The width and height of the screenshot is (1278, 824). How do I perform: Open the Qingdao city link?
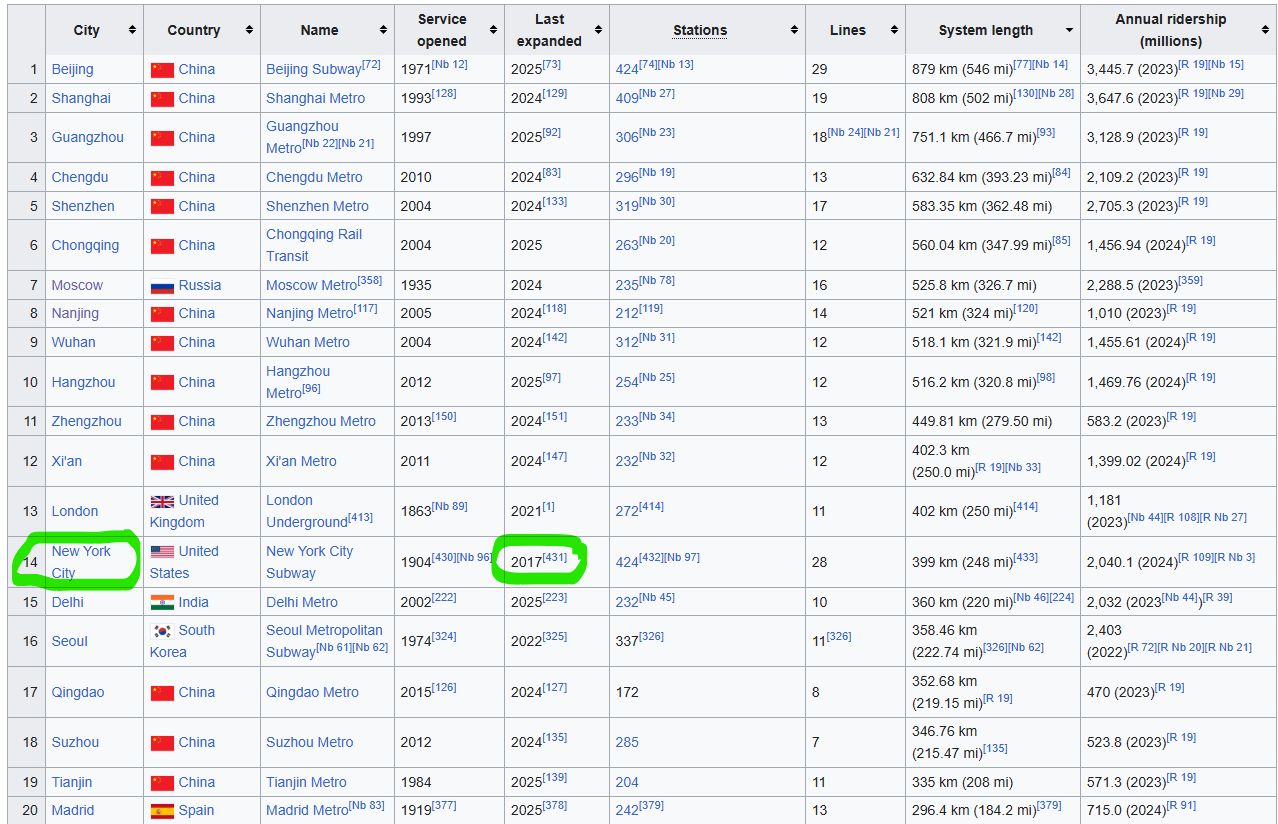click(78, 692)
